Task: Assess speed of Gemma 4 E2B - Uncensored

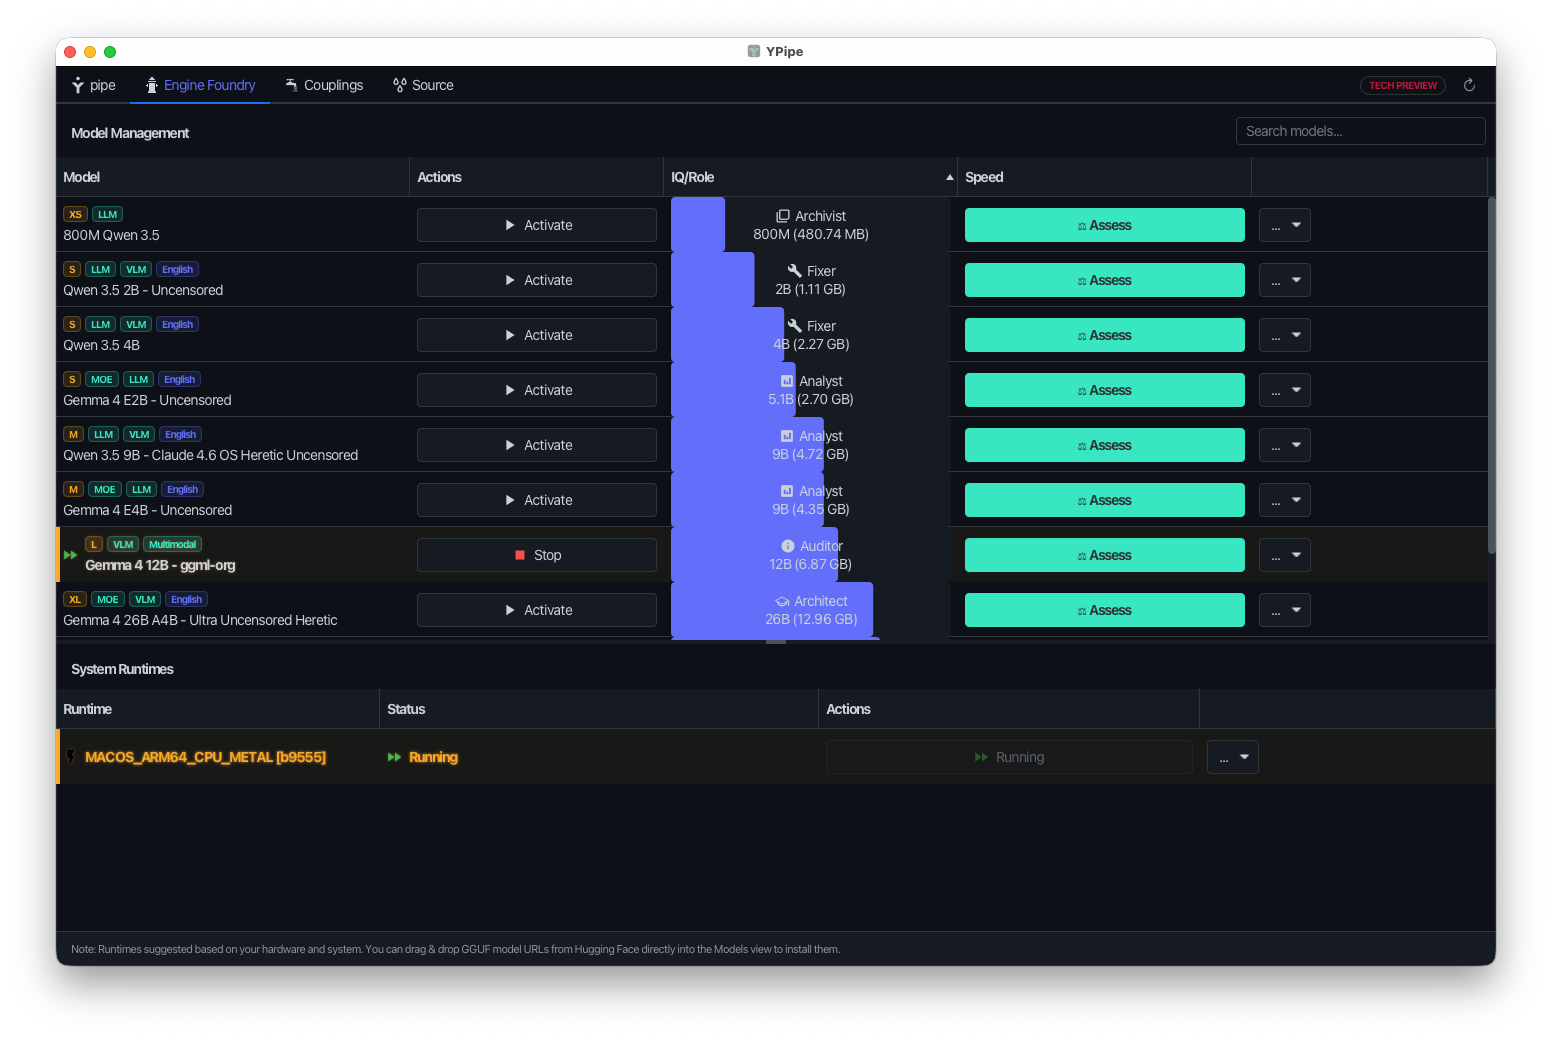Action: pyautogui.click(x=1105, y=390)
